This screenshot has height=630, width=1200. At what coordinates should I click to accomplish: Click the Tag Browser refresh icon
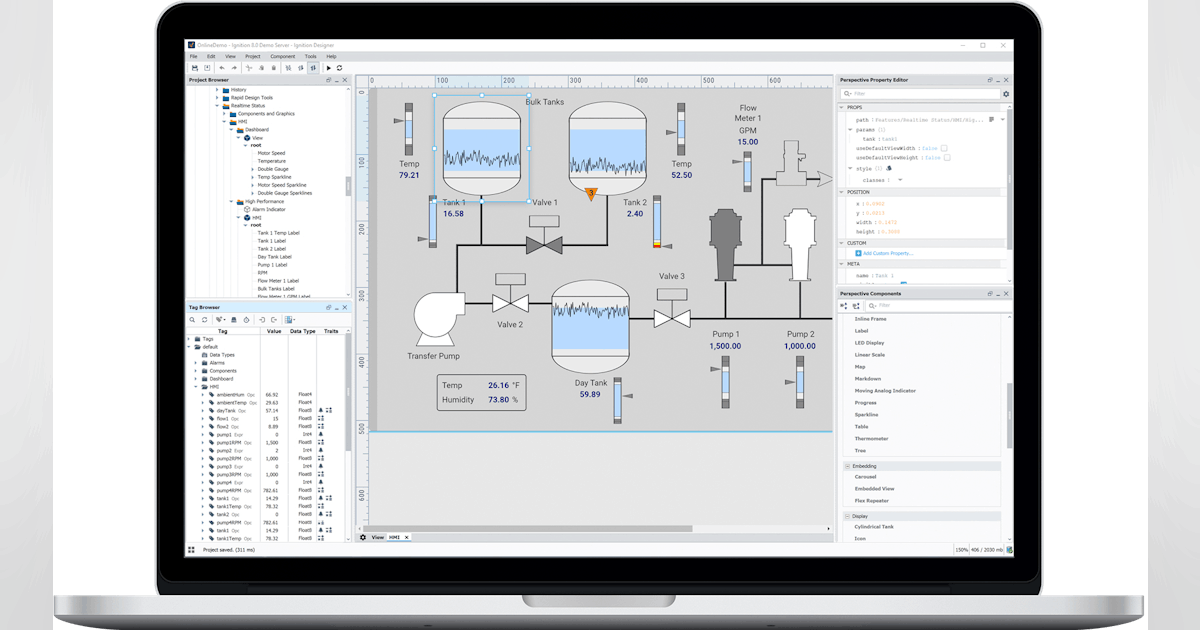204,319
